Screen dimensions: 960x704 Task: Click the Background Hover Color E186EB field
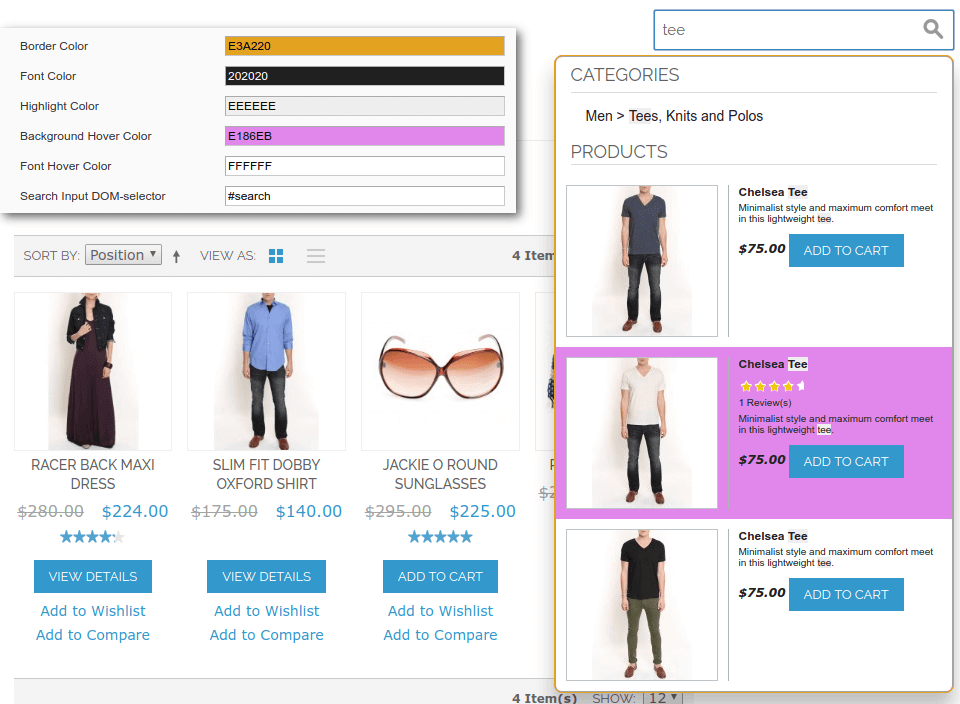click(x=364, y=136)
